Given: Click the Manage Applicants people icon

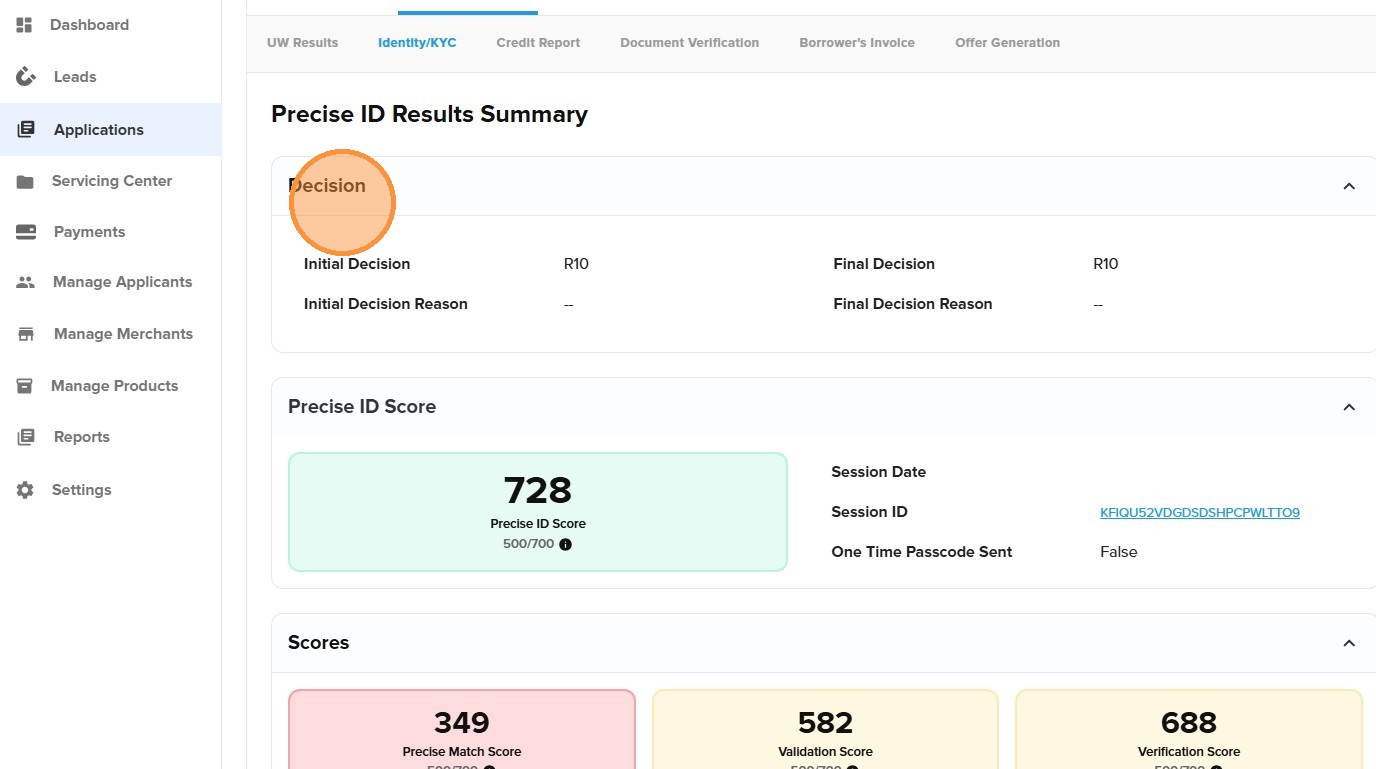Looking at the screenshot, I should [25, 283].
